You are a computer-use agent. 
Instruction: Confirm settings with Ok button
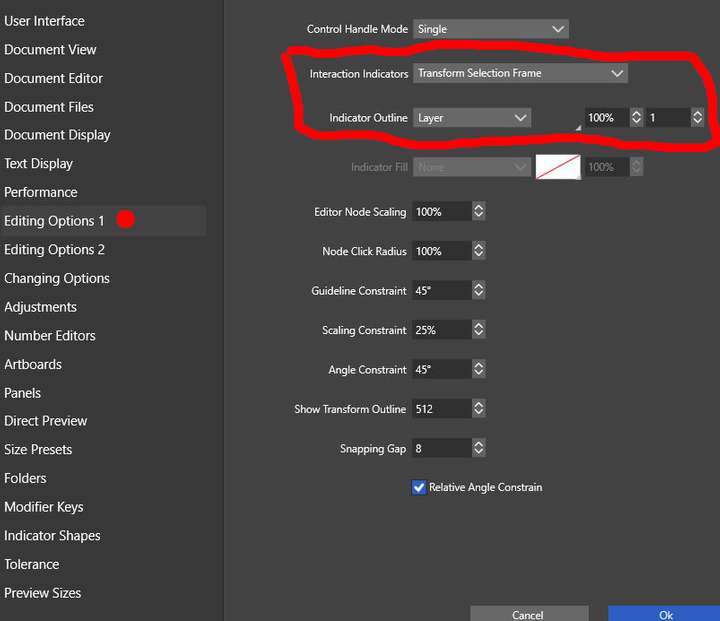664,614
